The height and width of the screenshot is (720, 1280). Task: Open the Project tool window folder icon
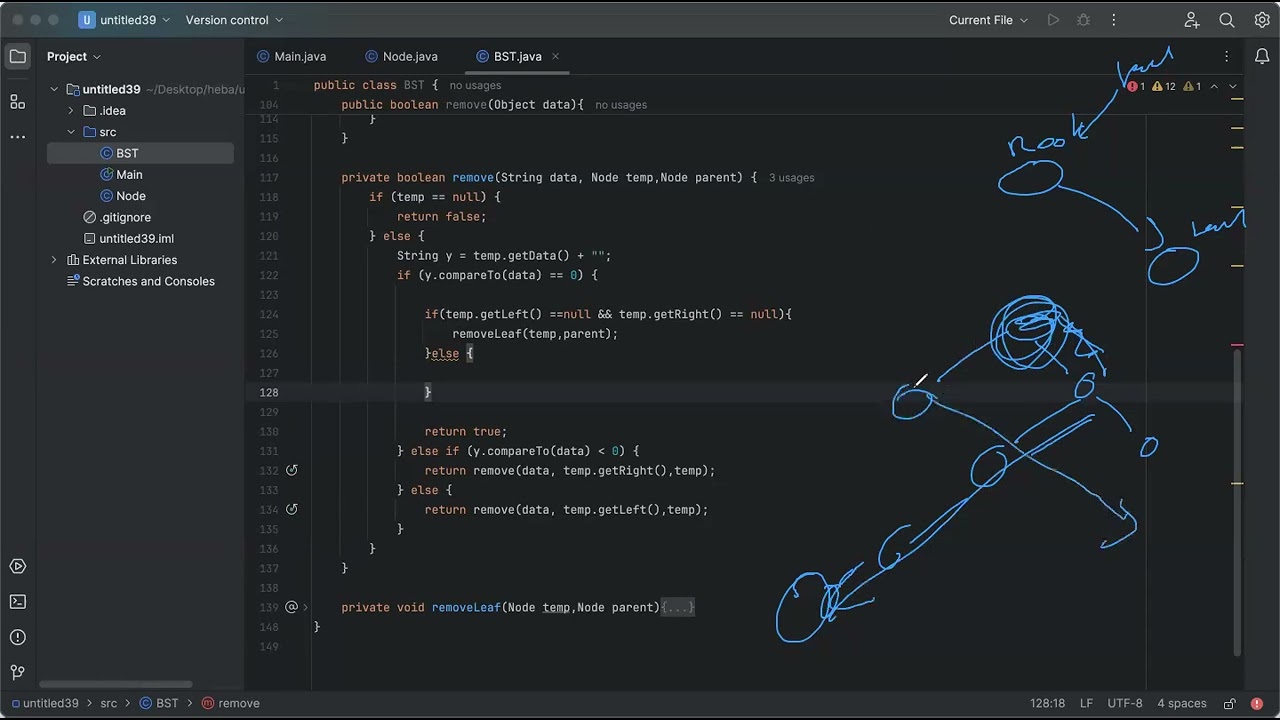pos(18,56)
